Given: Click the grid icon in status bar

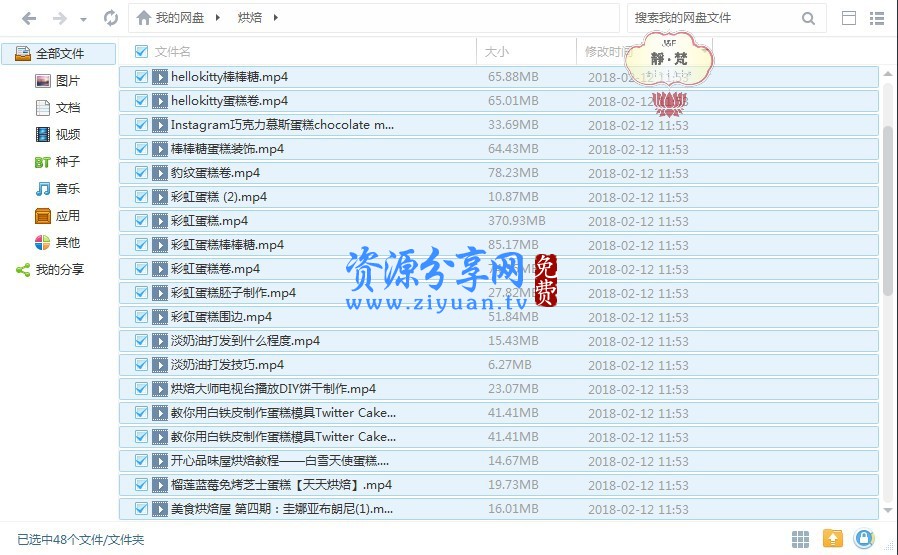Looking at the screenshot, I should [x=800, y=539].
